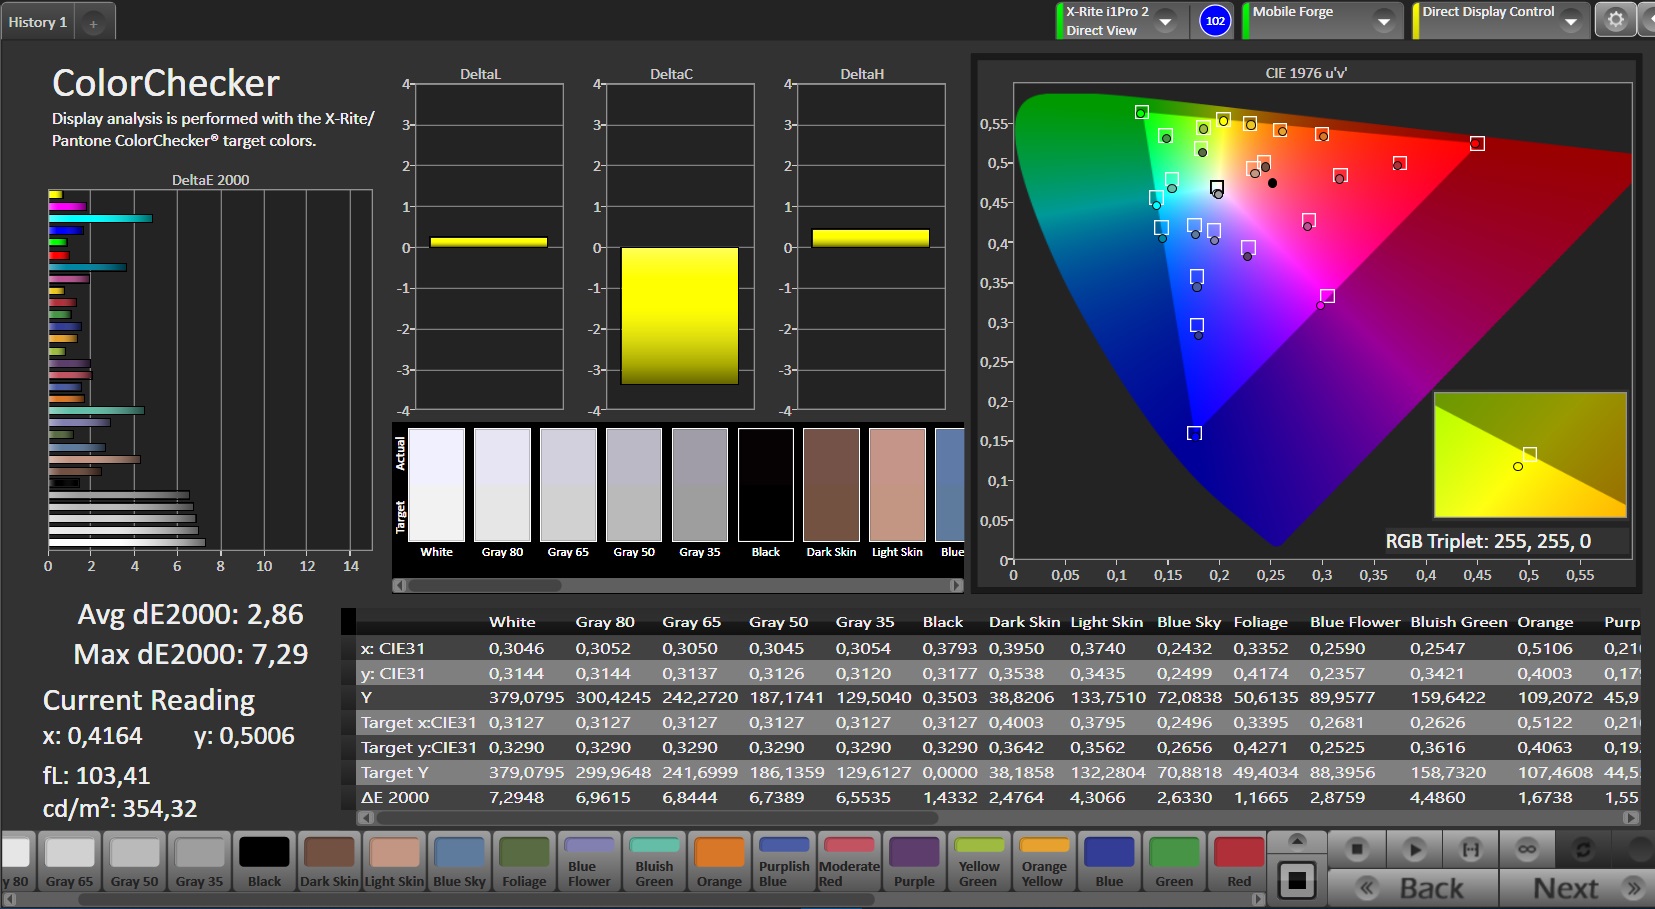Screen dimensions: 1655x909
Task: Expand the X-Rite i1Pro 2 meter dropdown
Action: [x=1165, y=21]
